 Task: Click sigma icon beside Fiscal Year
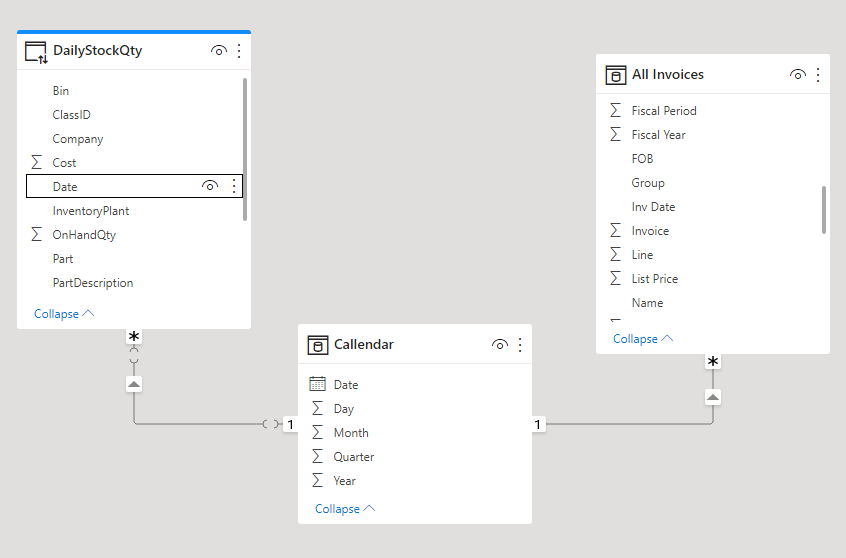pos(616,134)
